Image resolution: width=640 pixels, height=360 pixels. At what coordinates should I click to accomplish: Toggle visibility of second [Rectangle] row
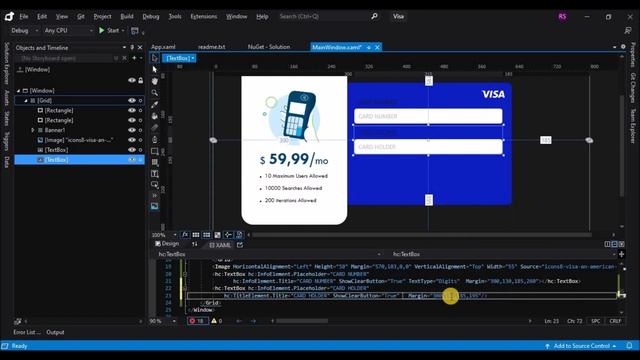click(131, 120)
